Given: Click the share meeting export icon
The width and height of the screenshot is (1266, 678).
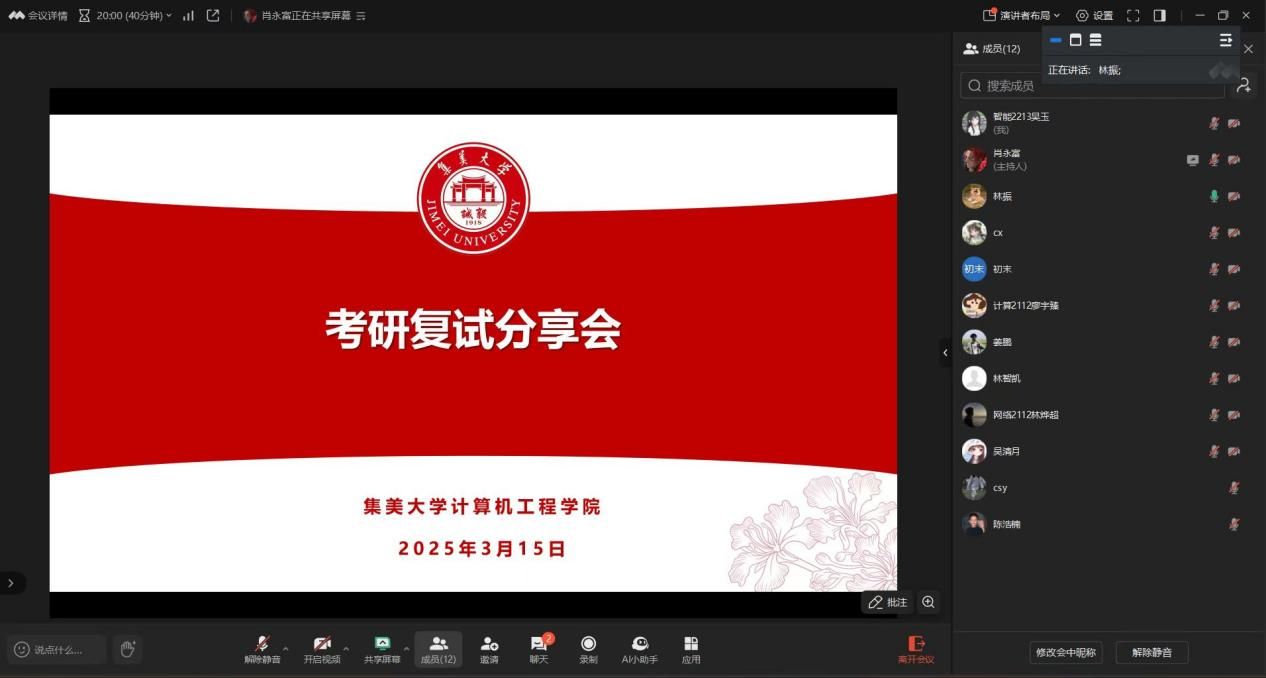Looking at the screenshot, I should pos(213,16).
